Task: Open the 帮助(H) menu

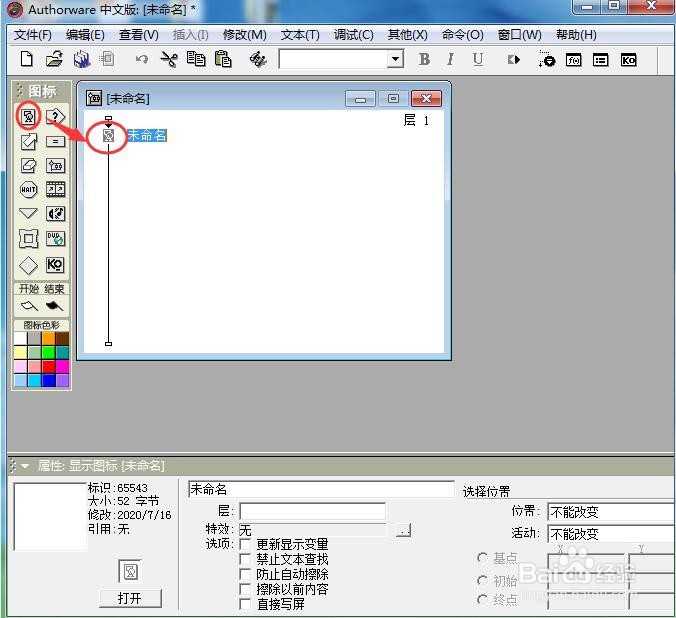Action: point(576,35)
